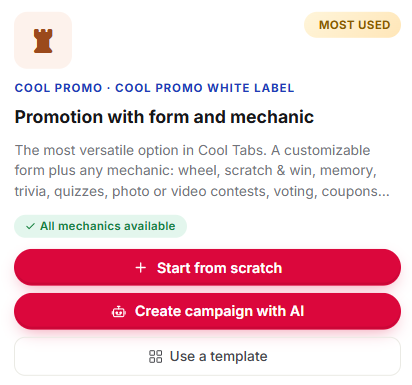Screen dimensions: 412x385
Task: Select the pink rounded tile behind the rook
Action: click(x=43, y=40)
